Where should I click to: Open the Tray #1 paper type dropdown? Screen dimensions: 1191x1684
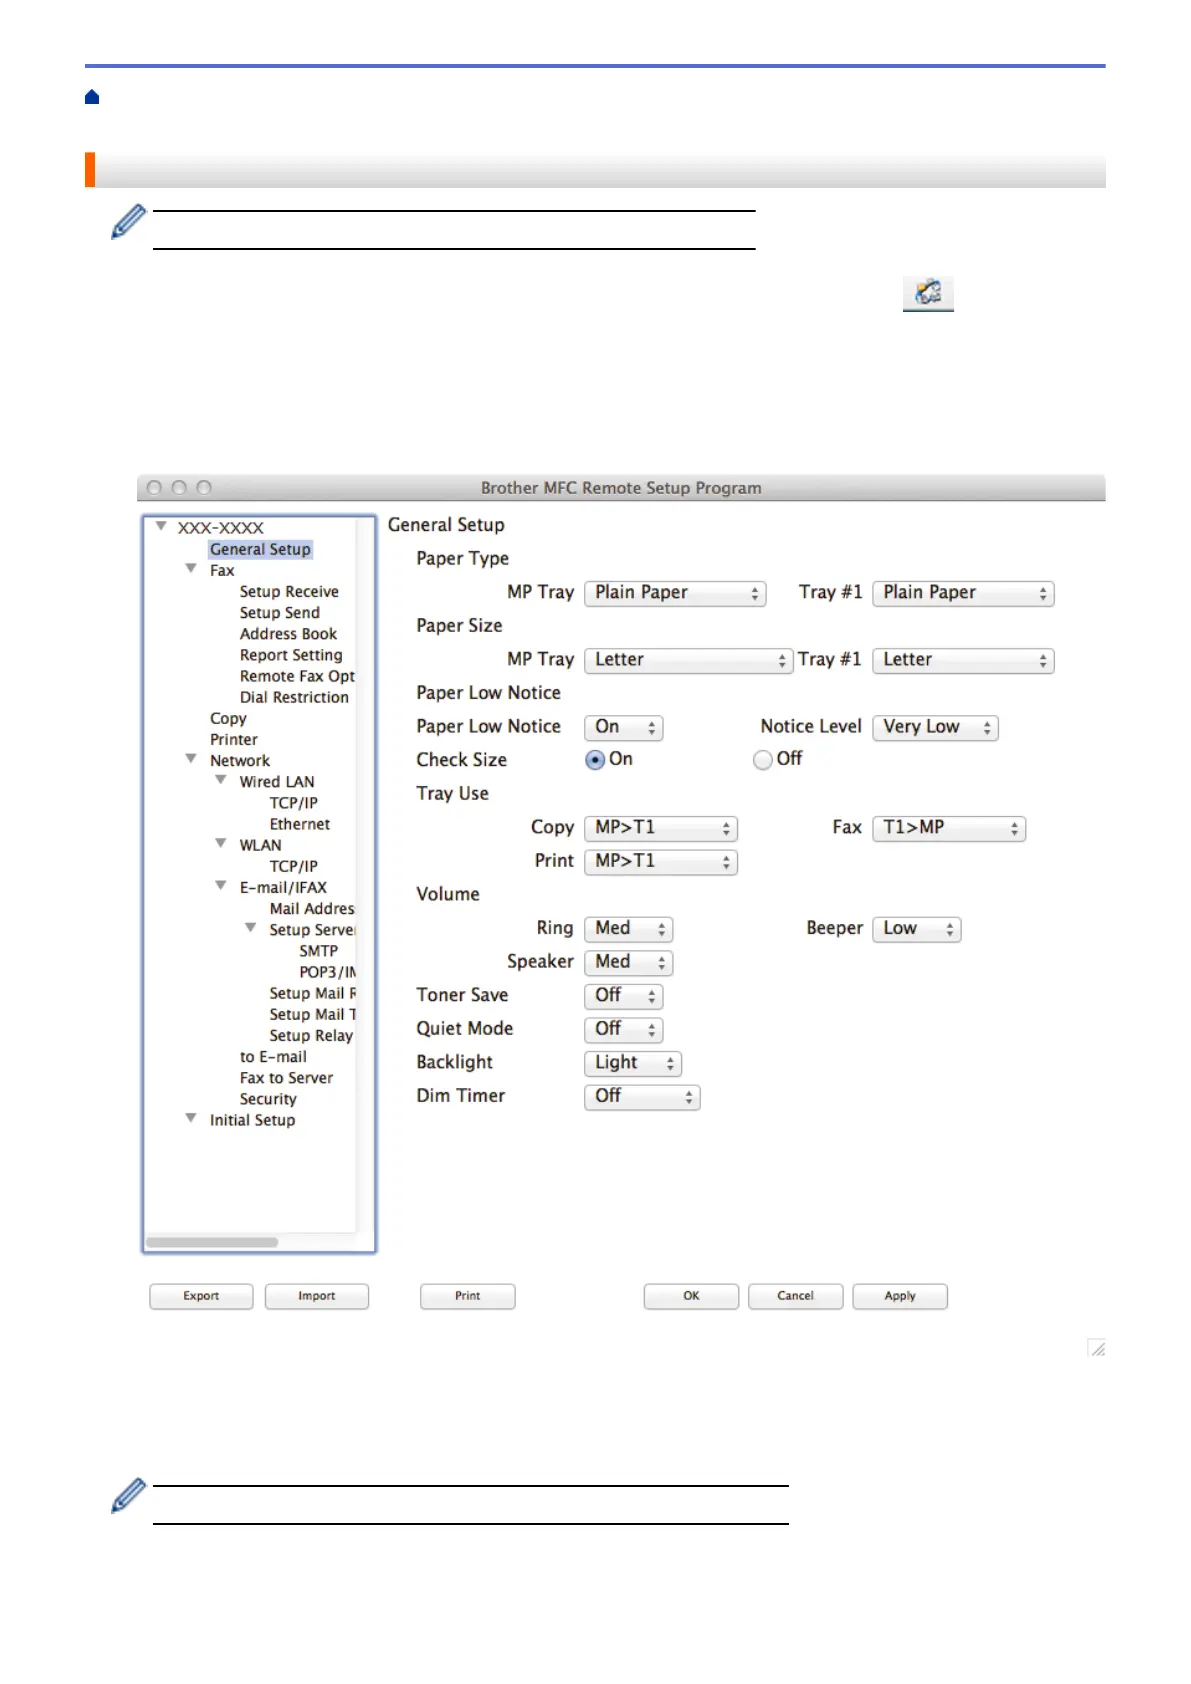point(963,593)
